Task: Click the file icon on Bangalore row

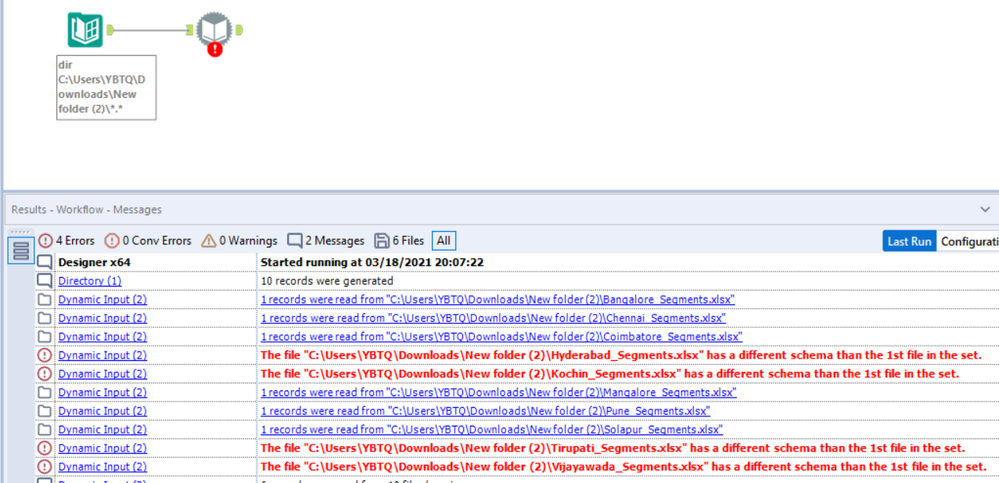Action: click(45, 299)
